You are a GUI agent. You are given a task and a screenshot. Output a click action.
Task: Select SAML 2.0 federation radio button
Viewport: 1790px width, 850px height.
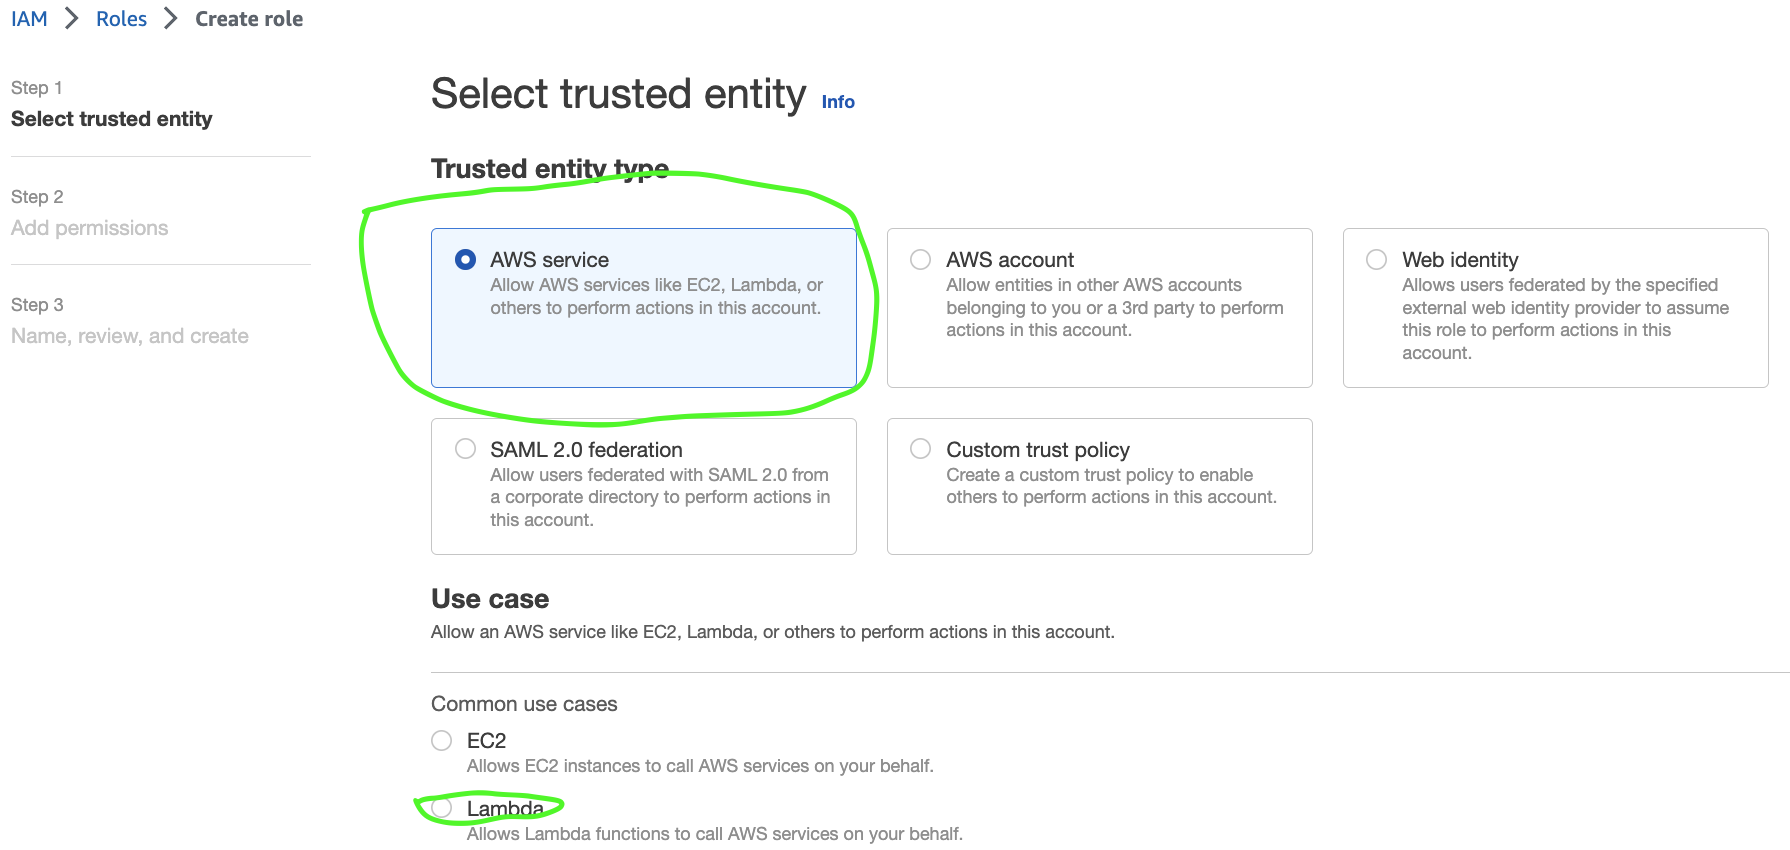coord(465,449)
